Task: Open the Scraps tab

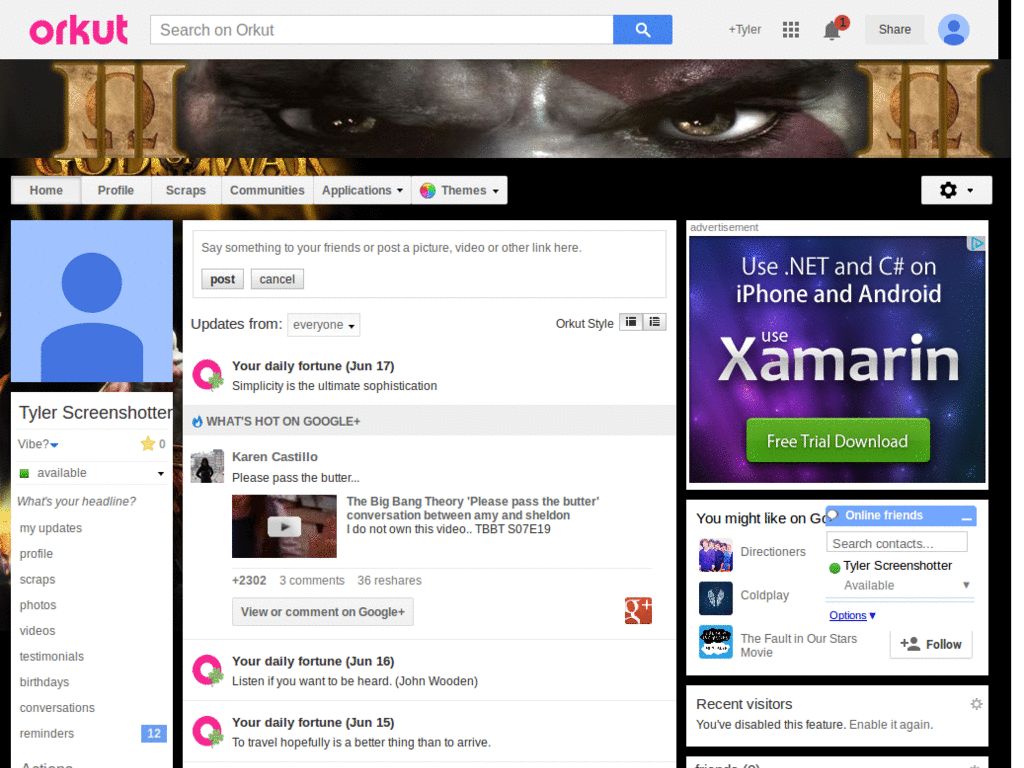Action: (185, 191)
